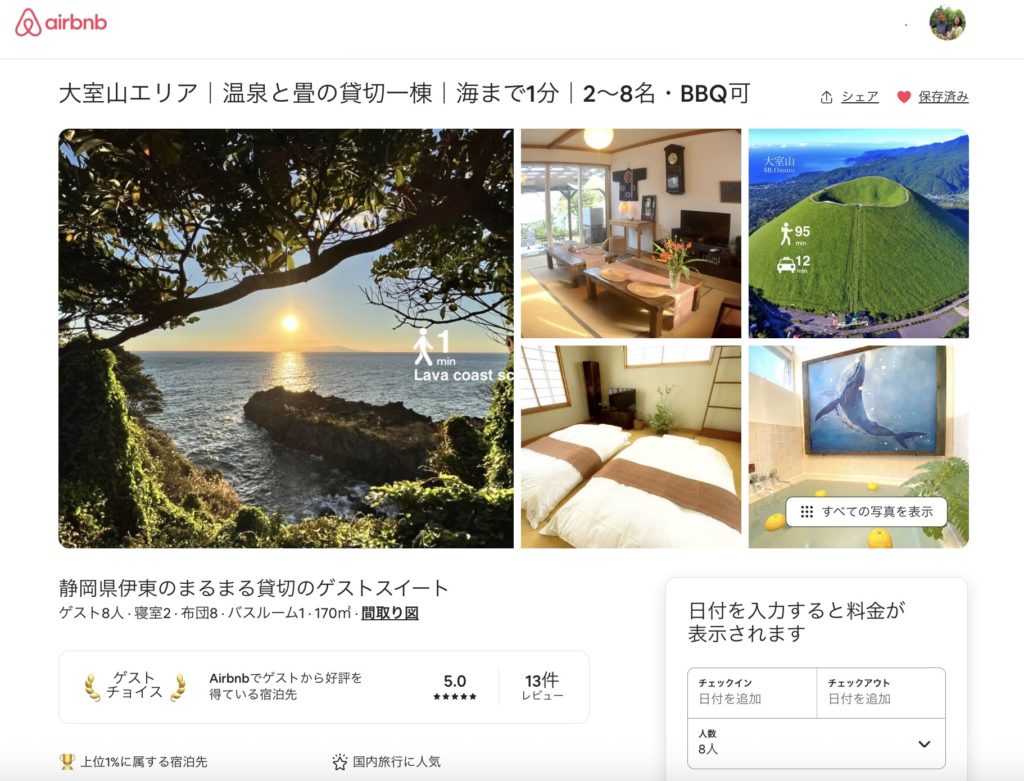
Task: Click the grid icon for all photos
Action: pyautogui.click(x=807, y=512)
